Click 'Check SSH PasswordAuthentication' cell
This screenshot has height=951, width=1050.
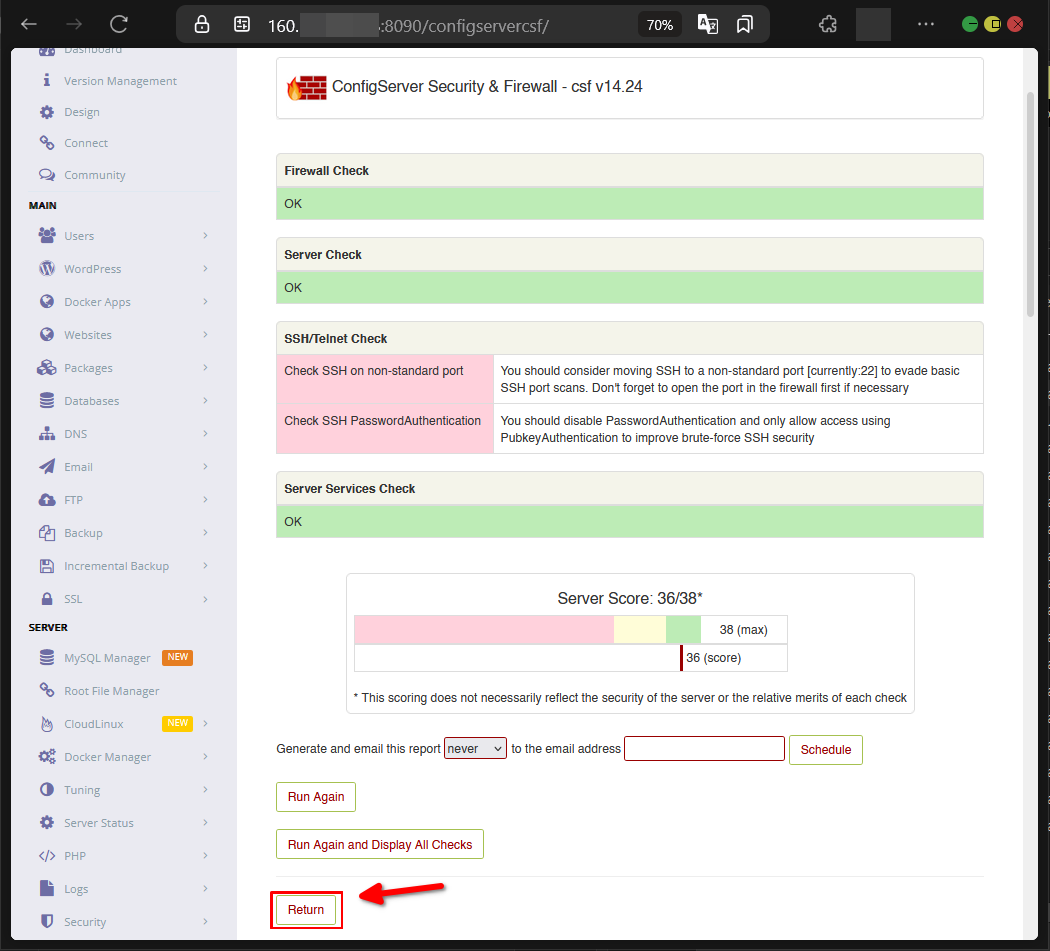coord(385,429)
